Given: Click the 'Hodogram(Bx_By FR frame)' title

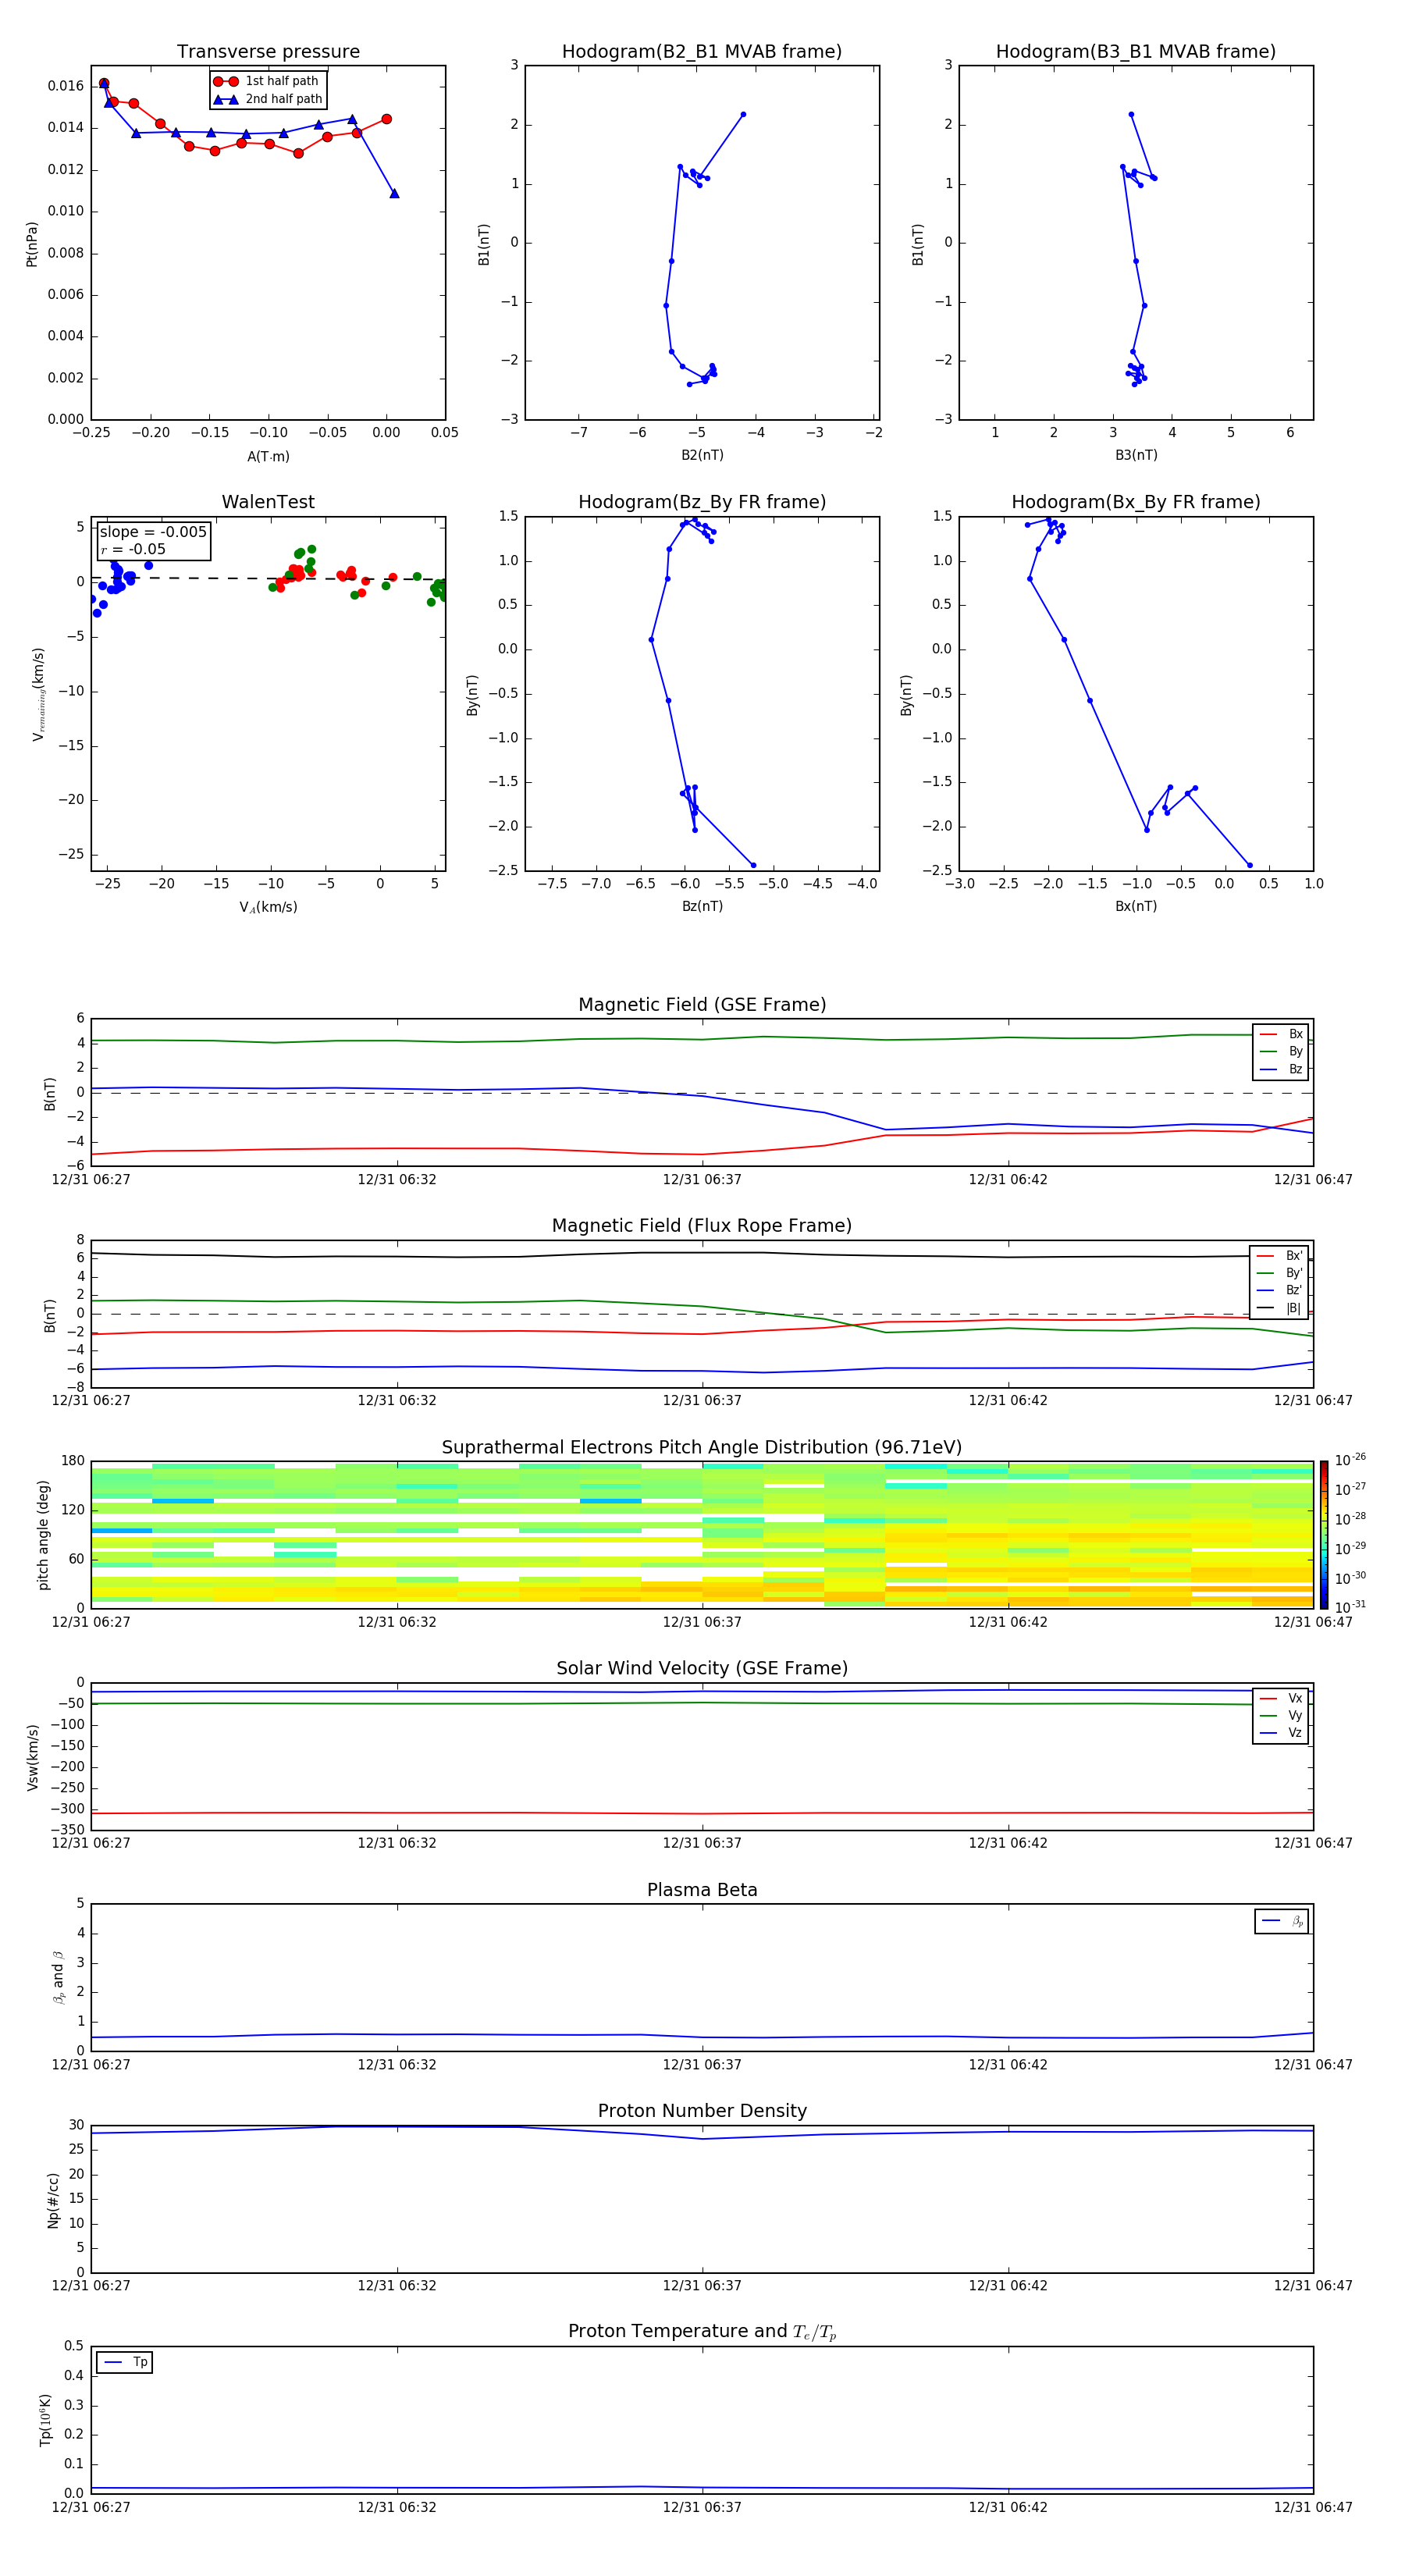Looking at the screenshot, I should 1136,502.
